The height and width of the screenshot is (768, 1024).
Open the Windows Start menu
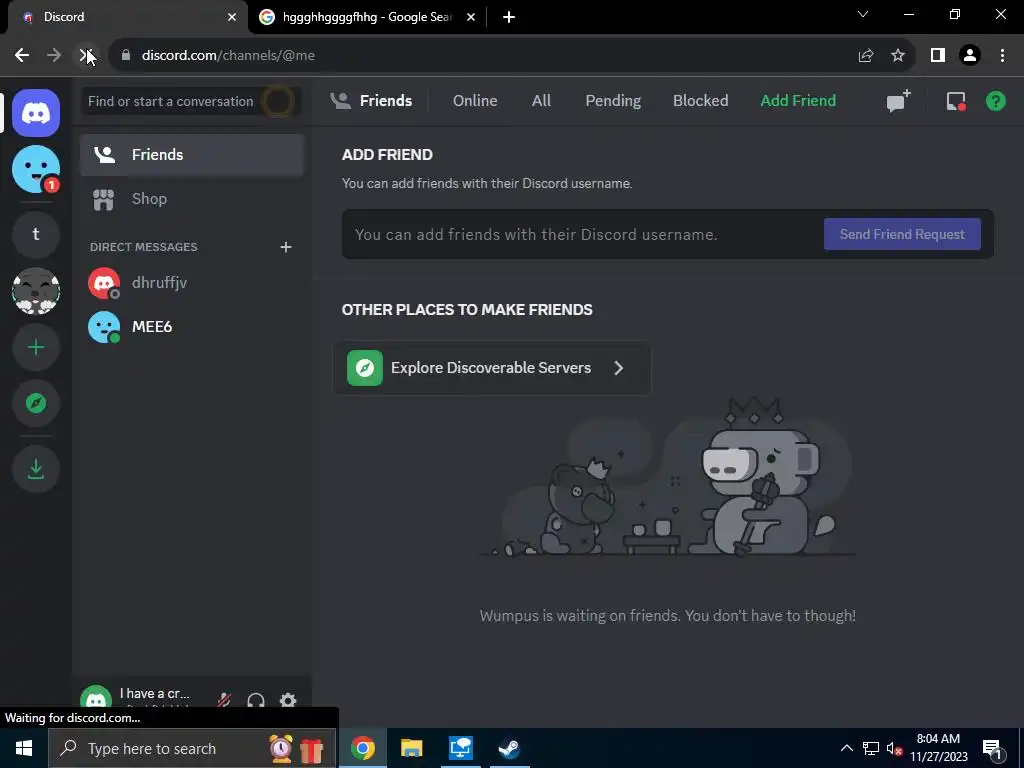click(24, 748)
